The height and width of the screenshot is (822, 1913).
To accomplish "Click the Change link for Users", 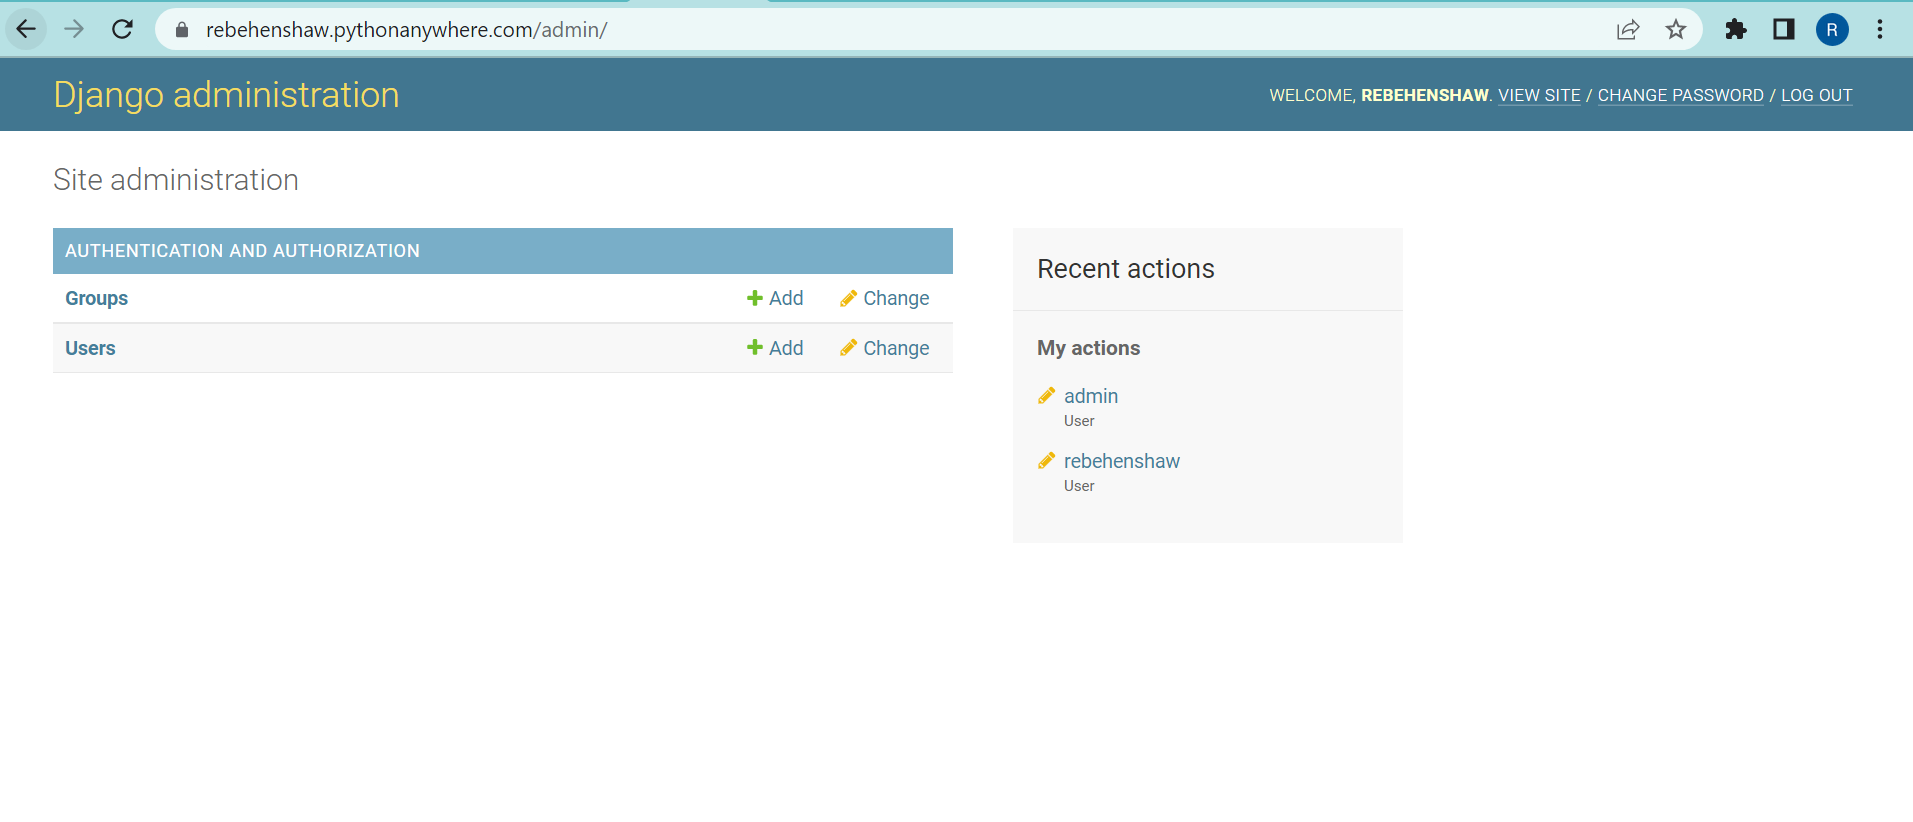I will click(x=896, y=348).
